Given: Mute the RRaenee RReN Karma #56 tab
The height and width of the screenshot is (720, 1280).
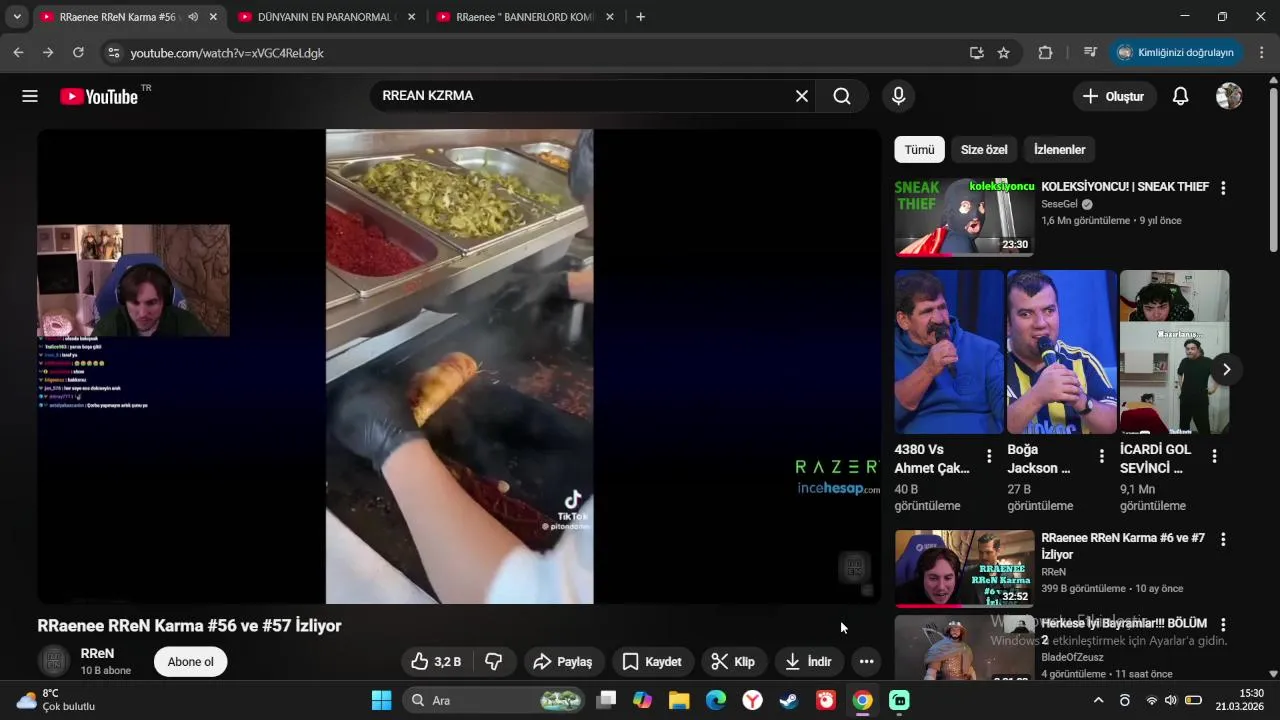Looking at the screenshot, I should [x=193, y=17].
